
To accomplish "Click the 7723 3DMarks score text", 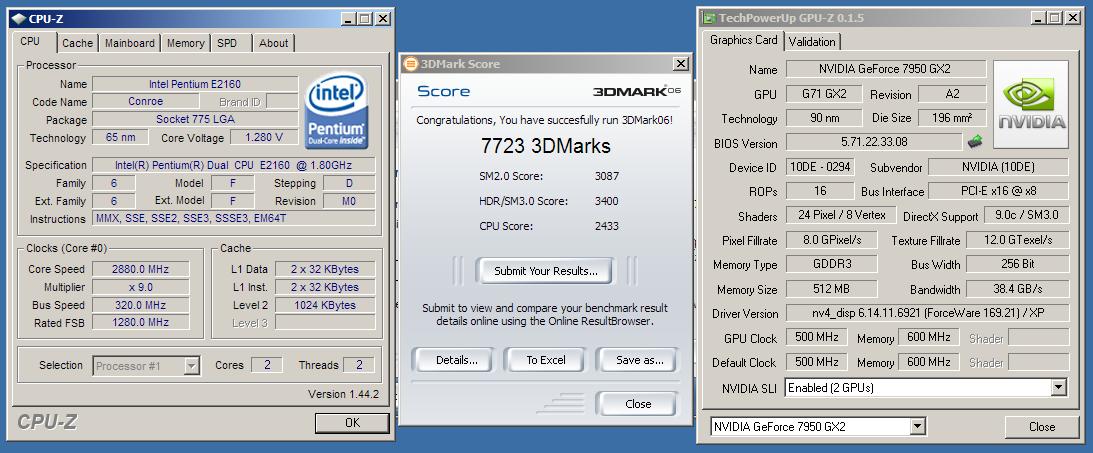I will [x=546, y=146].
